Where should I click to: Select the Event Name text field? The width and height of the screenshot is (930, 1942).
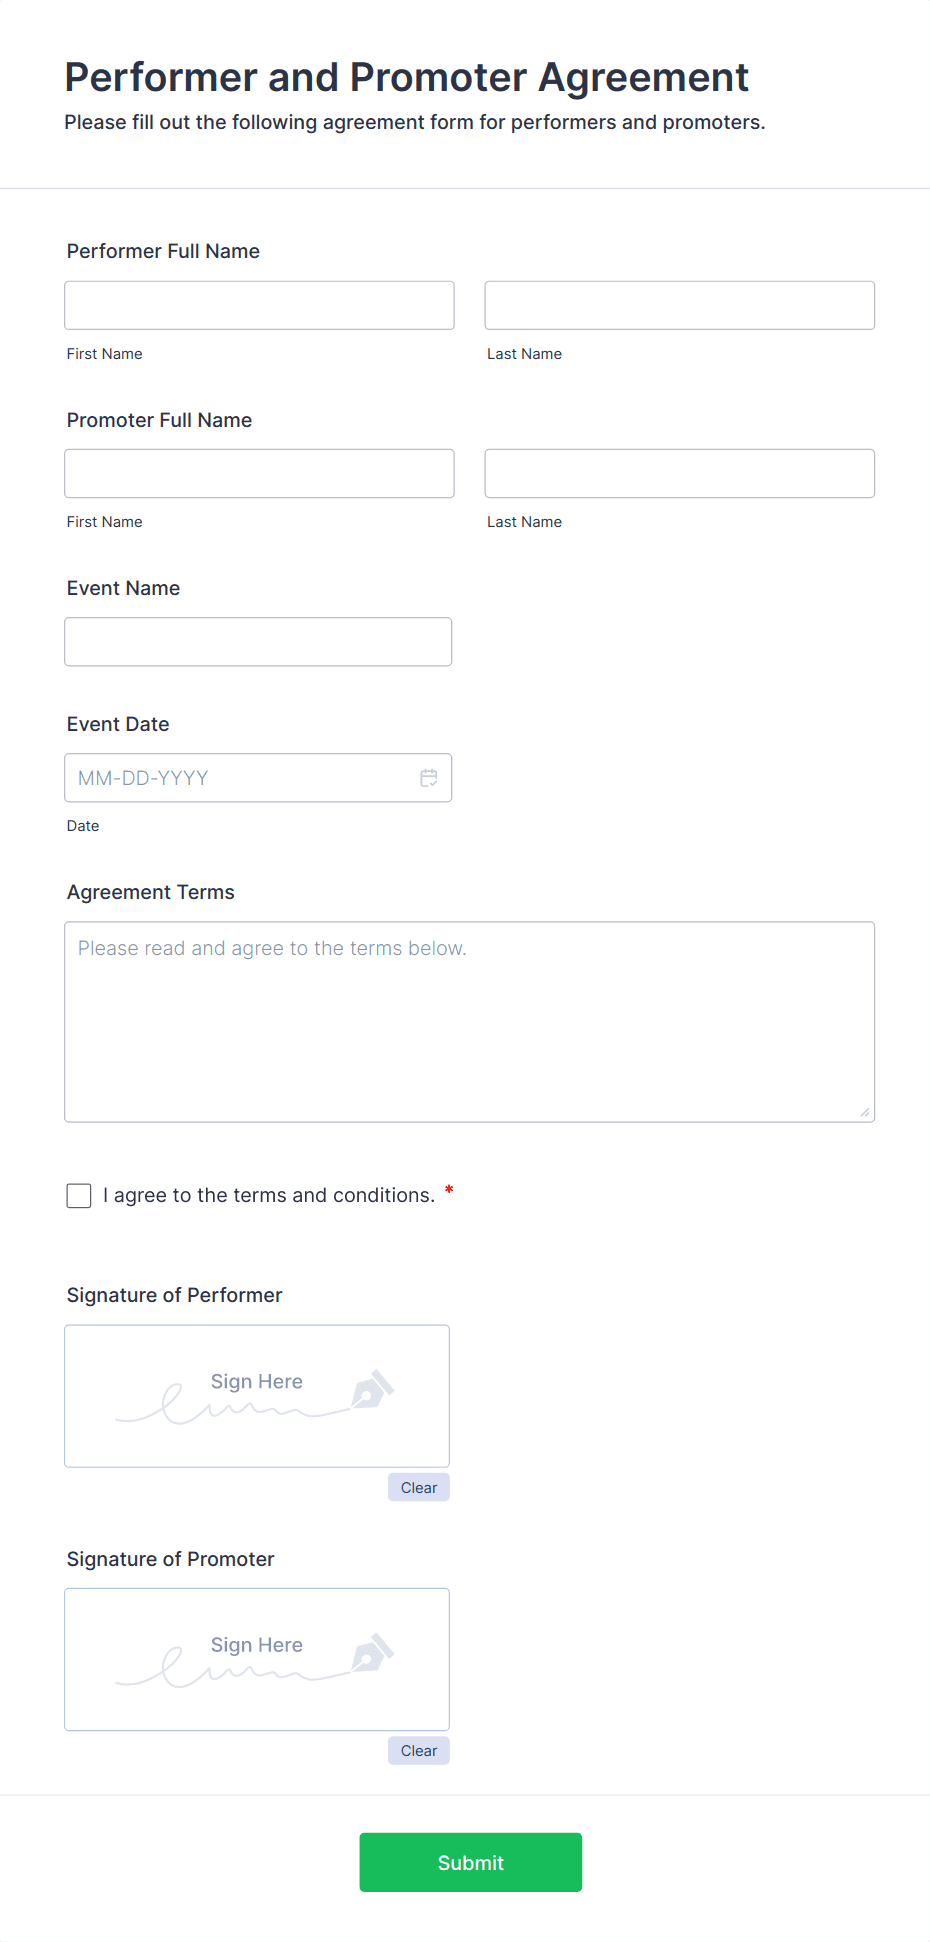pyautogui.click(x=257, y=641)
